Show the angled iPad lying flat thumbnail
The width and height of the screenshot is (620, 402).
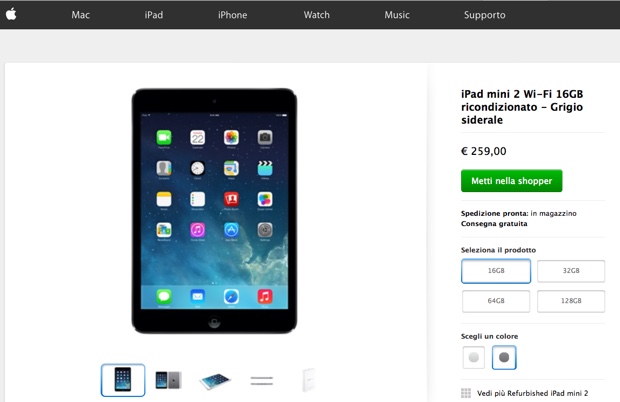point(215,381)
